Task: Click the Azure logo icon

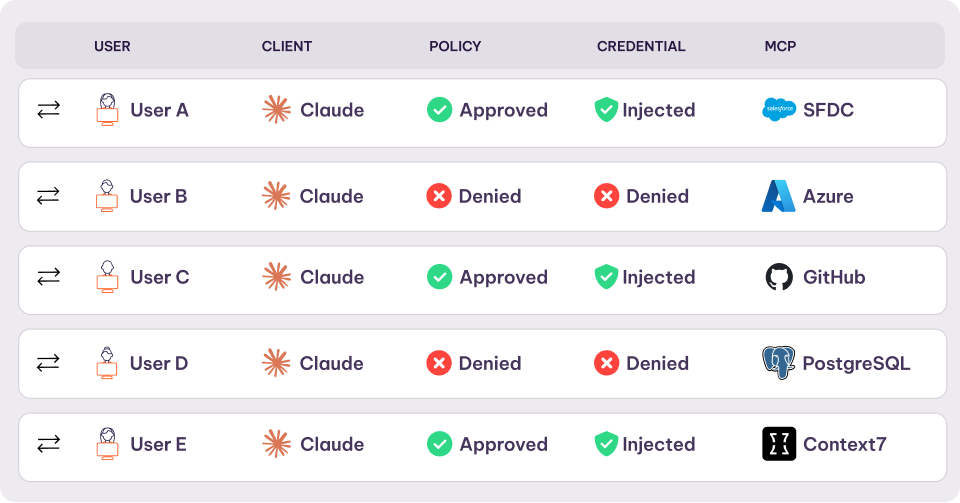Action: pos(778,196)
